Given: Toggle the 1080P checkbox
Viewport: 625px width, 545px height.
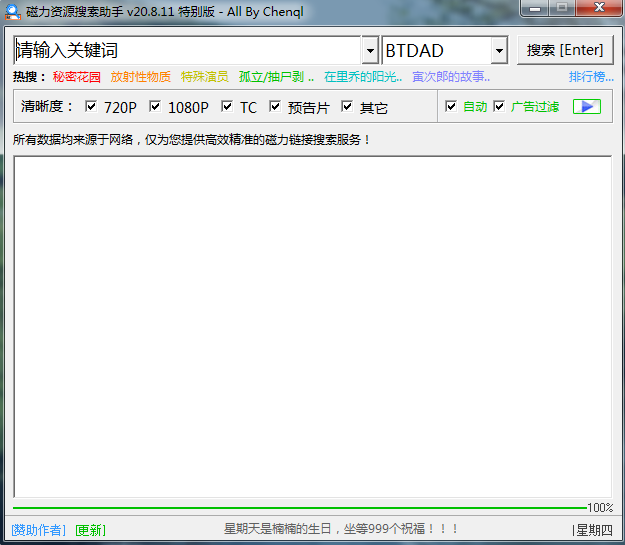Looking at the screenshot, I should click(x=155, y=106).
